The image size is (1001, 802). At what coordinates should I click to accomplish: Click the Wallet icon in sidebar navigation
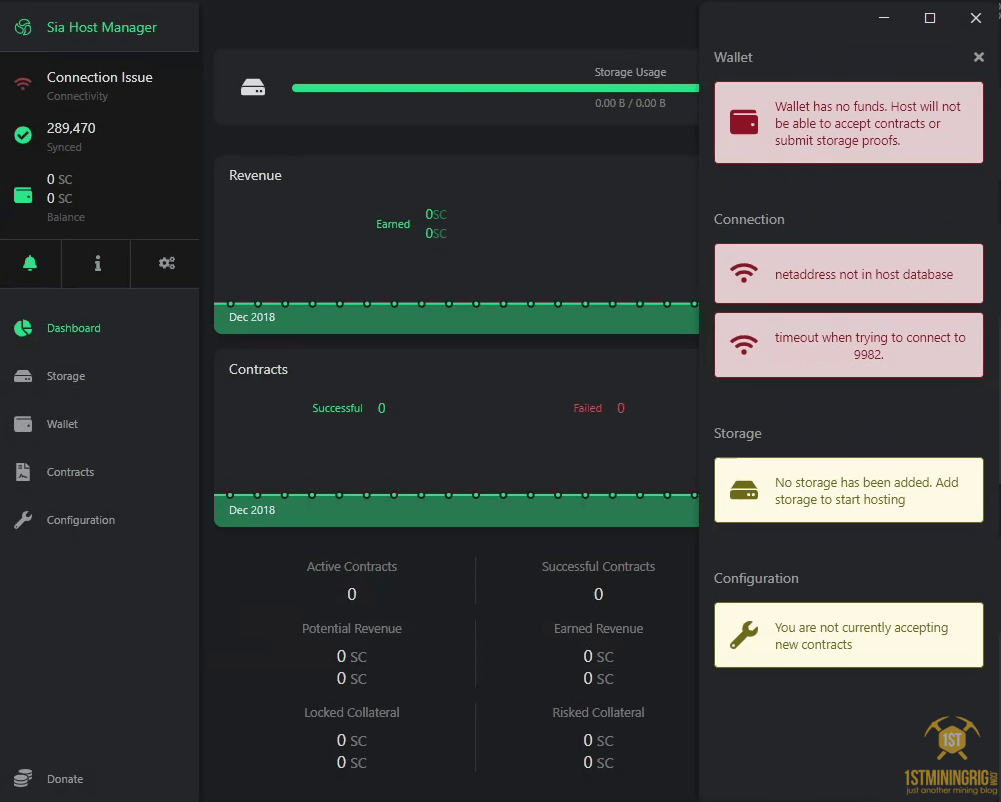click(23, 424)
